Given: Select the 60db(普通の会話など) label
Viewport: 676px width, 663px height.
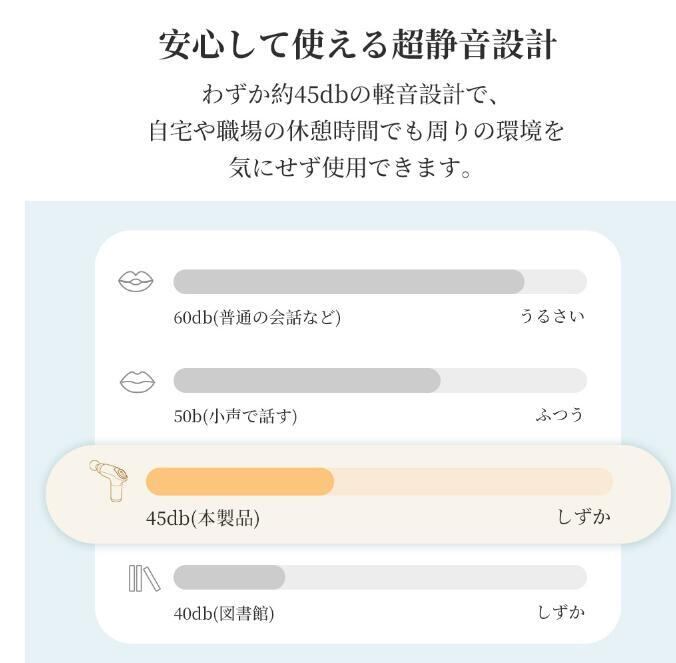Looking at the screenshot, I should (257, 318).
